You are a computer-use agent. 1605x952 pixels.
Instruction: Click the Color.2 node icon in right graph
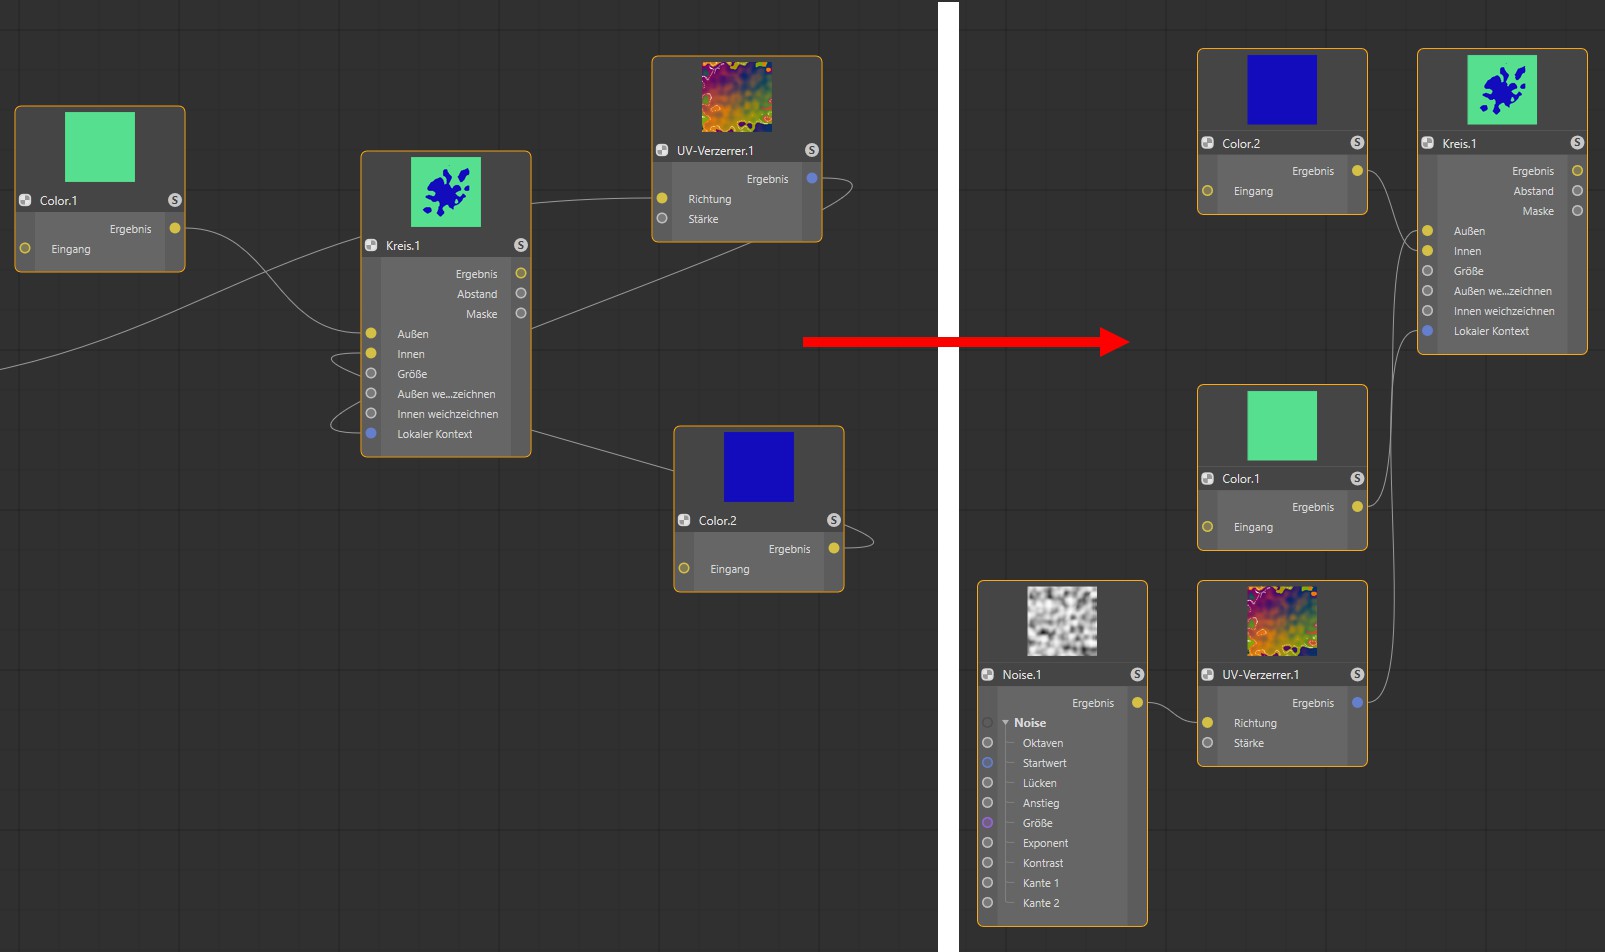pyautogui.click(x=1208, y=143)
